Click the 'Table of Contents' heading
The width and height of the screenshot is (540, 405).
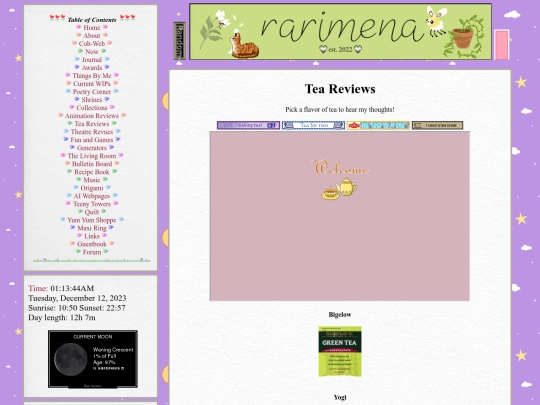[92, 20]
